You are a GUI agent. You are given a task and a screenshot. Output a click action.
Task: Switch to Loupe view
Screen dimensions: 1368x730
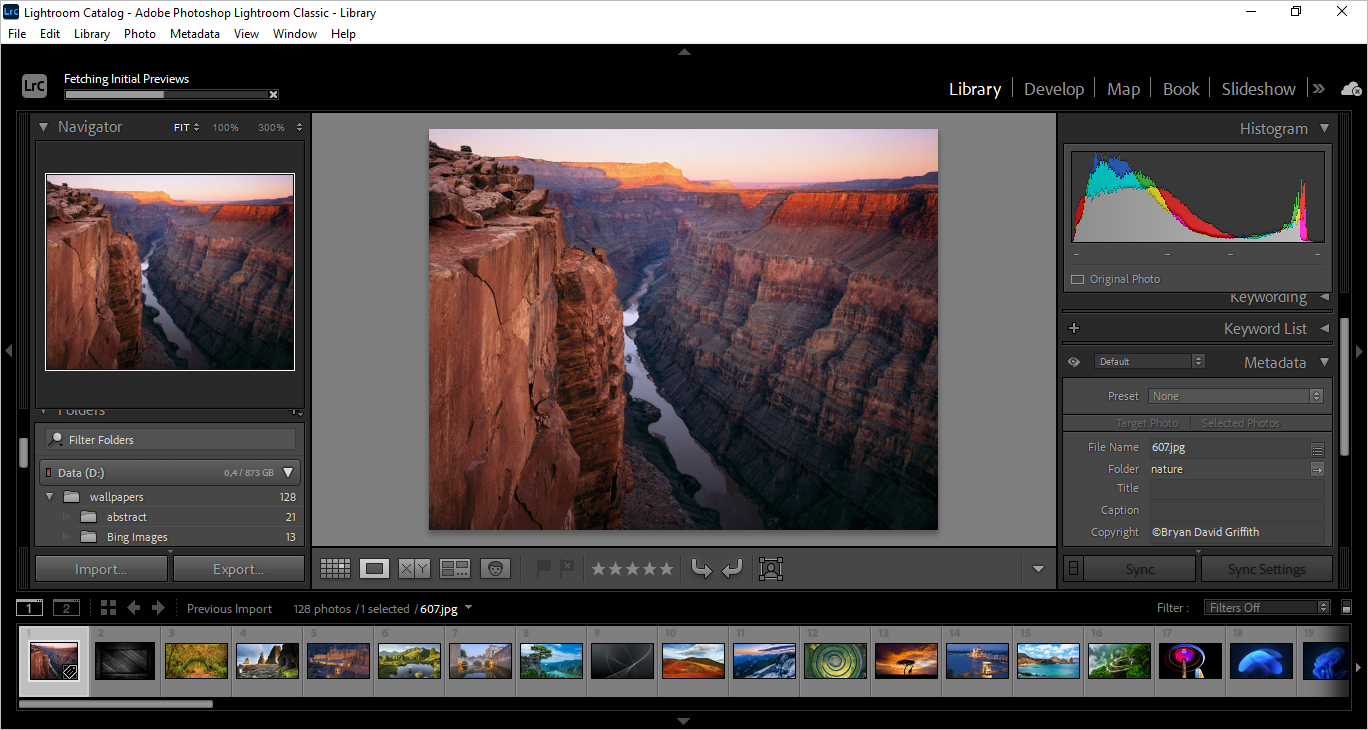tap(374, 569)
